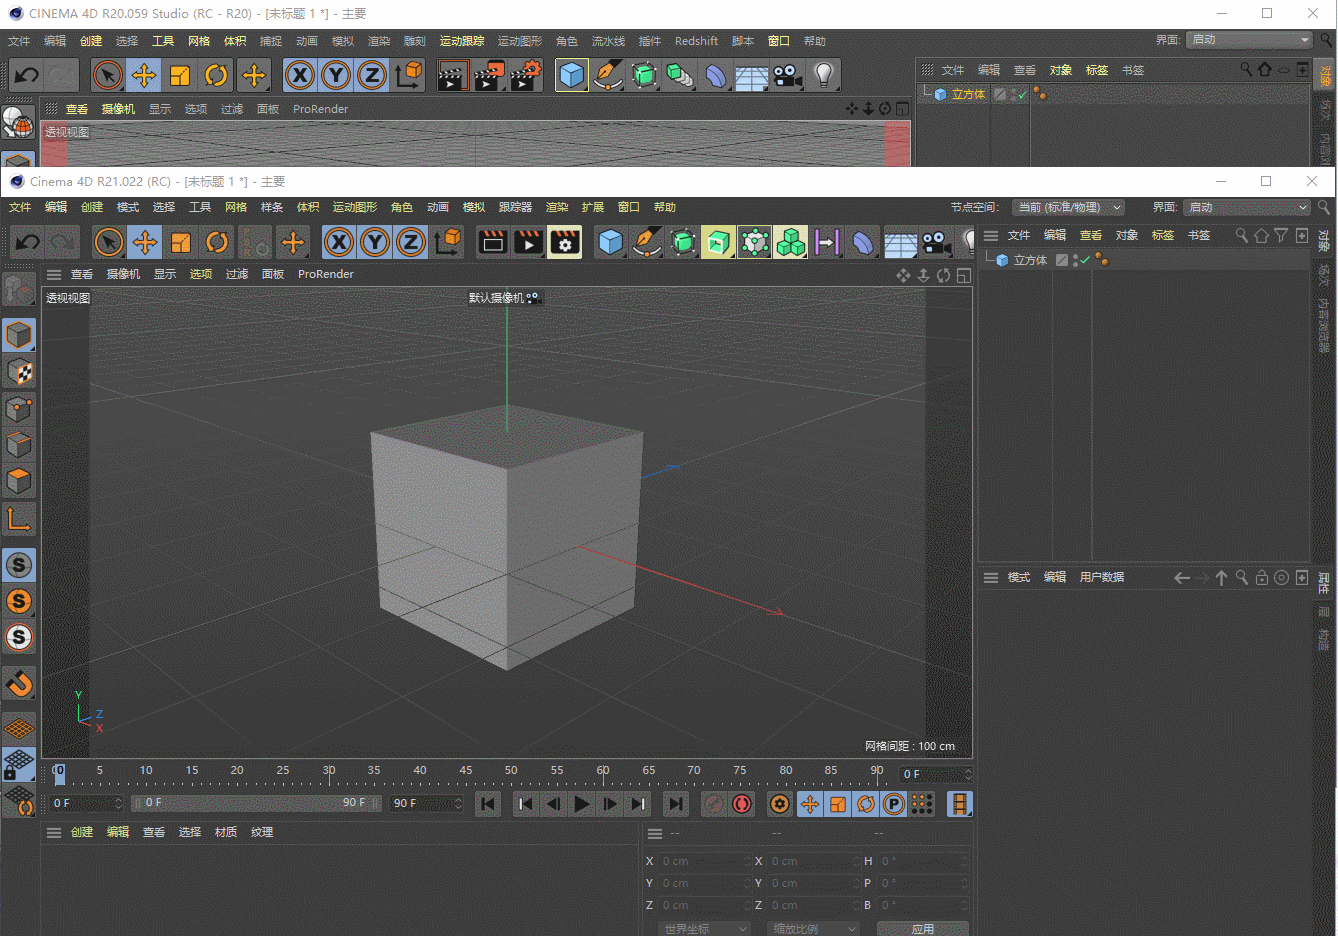Select the Move tool in the toolbar
This screenshot has width=1338, height=936.
[x=145, y=242]
